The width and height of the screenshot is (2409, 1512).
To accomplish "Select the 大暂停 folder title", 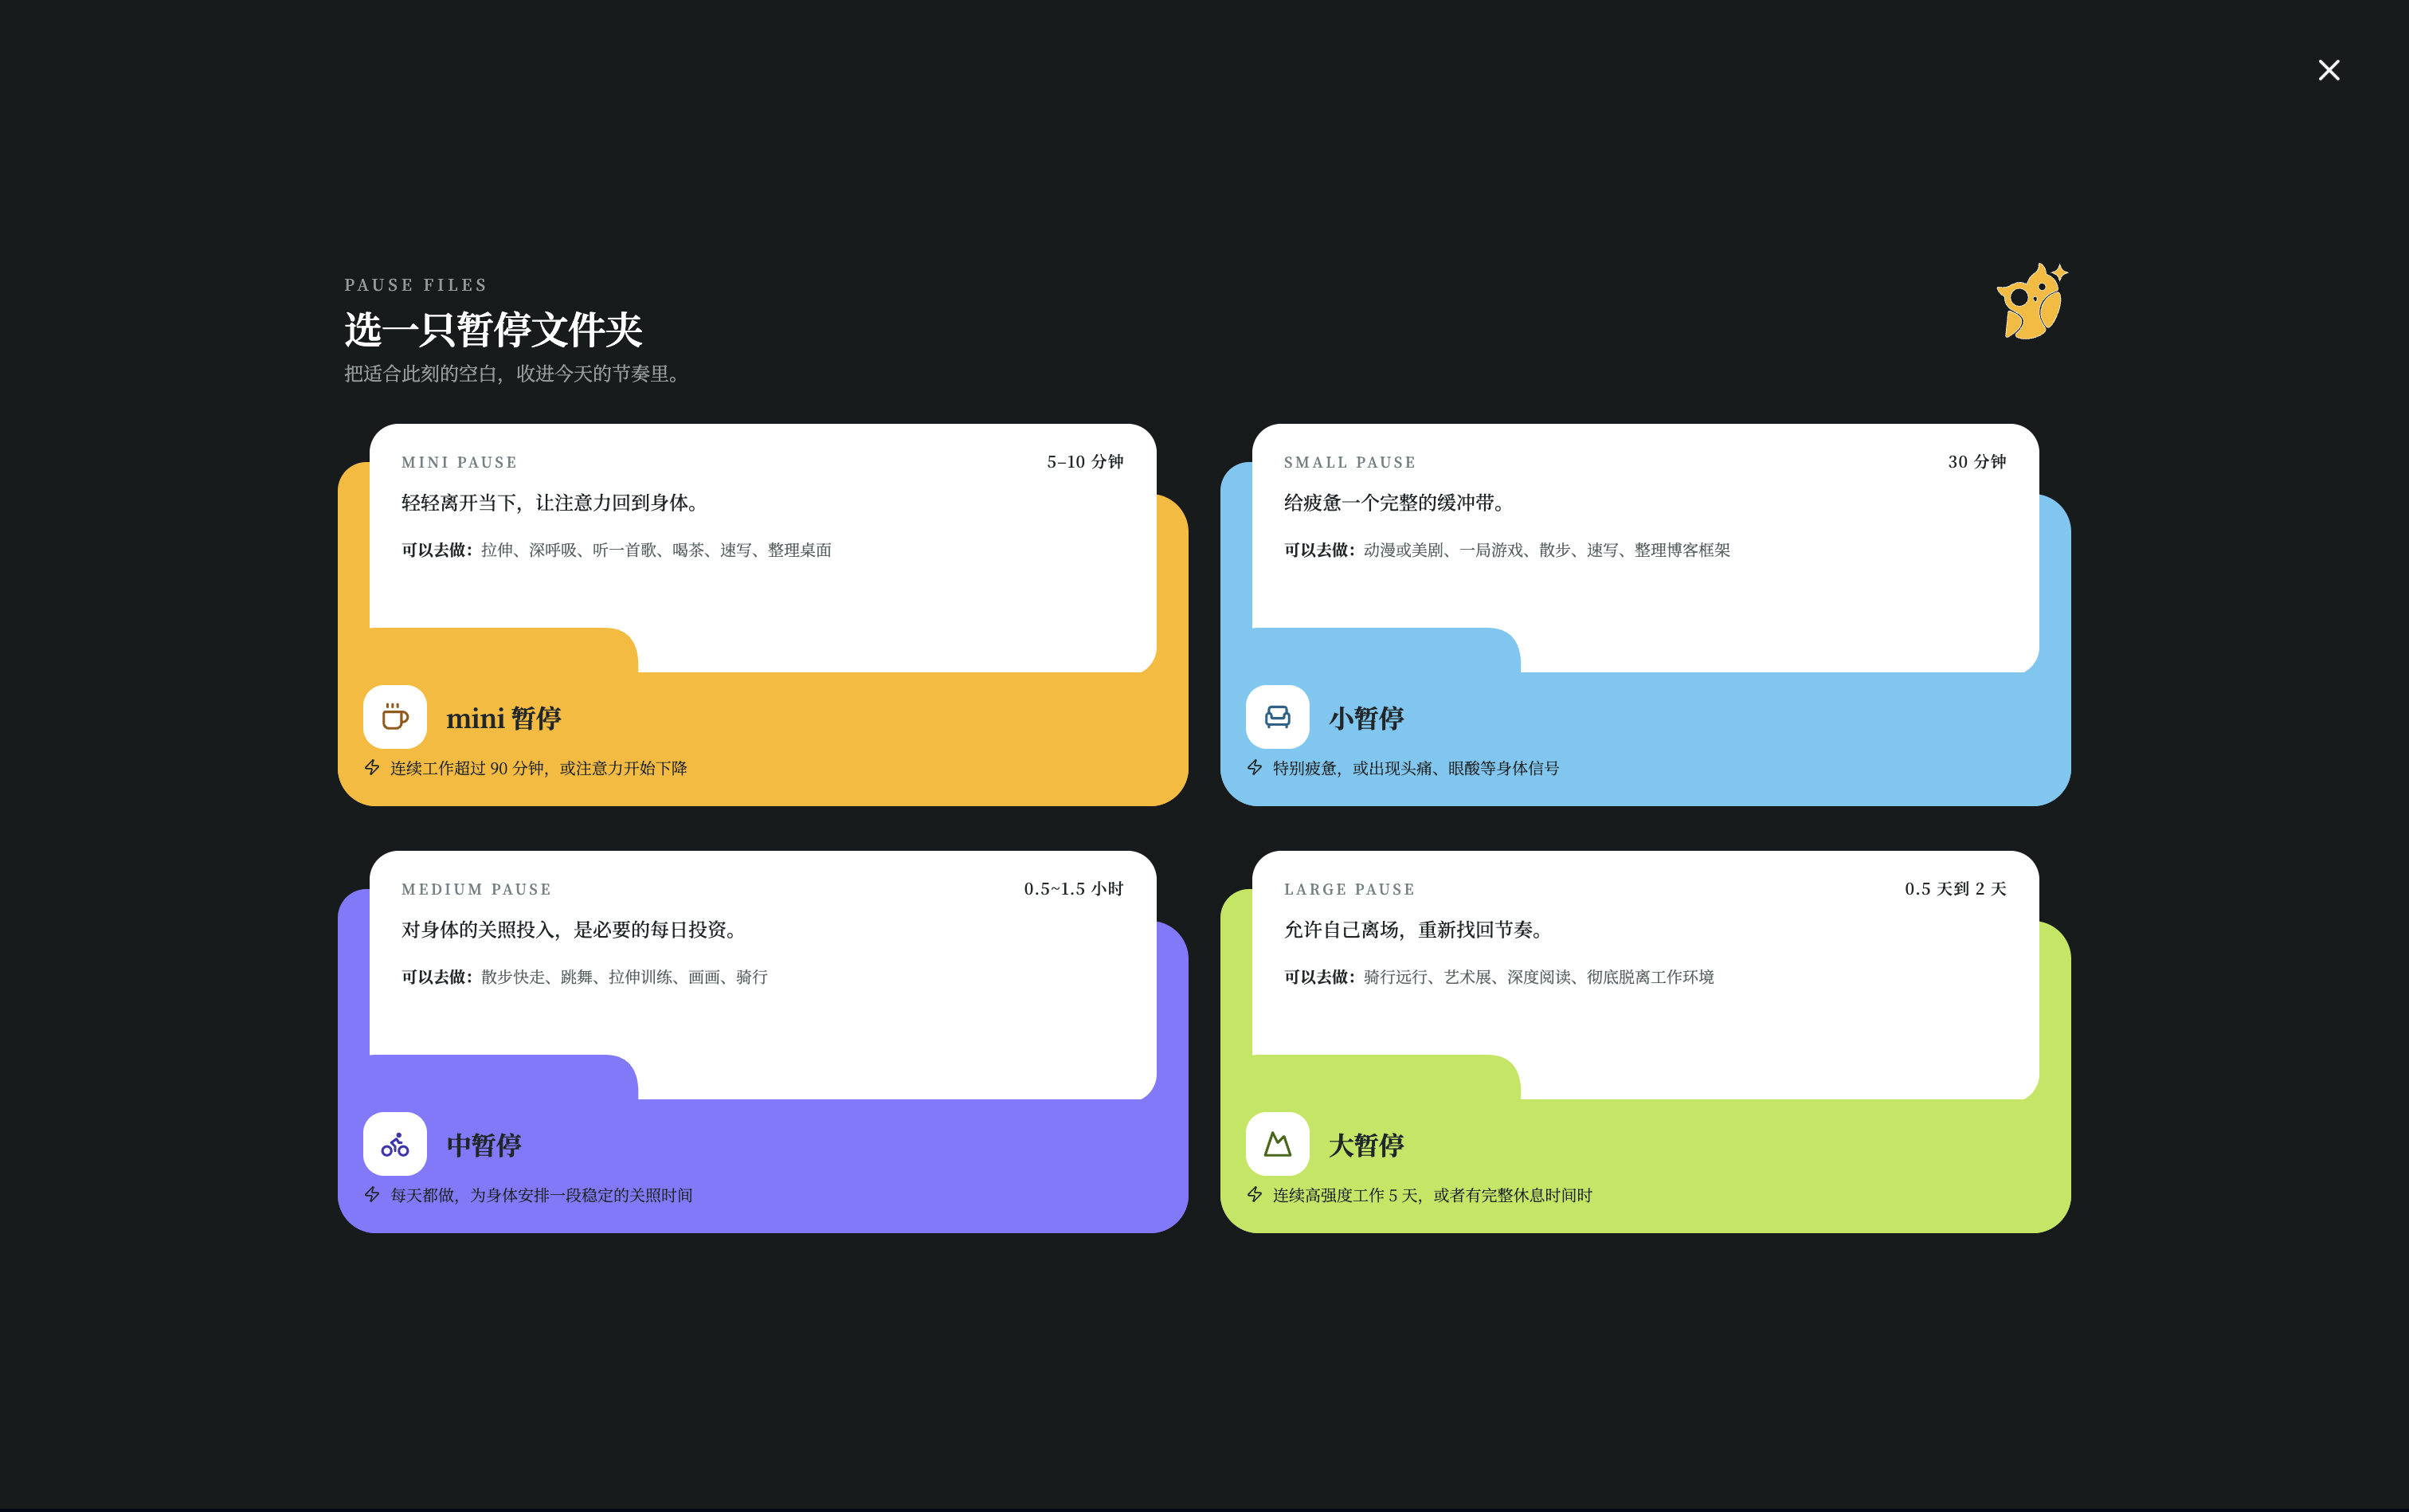I will [1366, 1145].
